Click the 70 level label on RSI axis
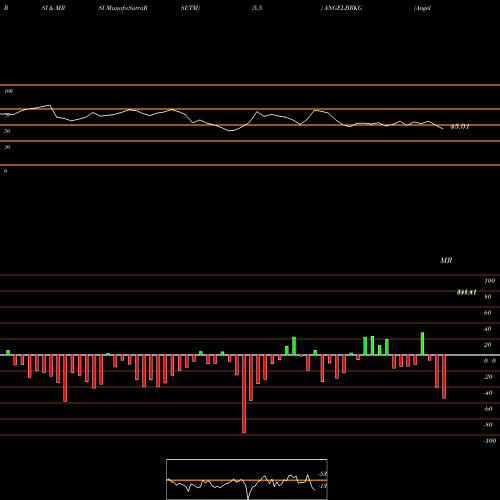This screenshot has width=500, height=500. (7, 115)
